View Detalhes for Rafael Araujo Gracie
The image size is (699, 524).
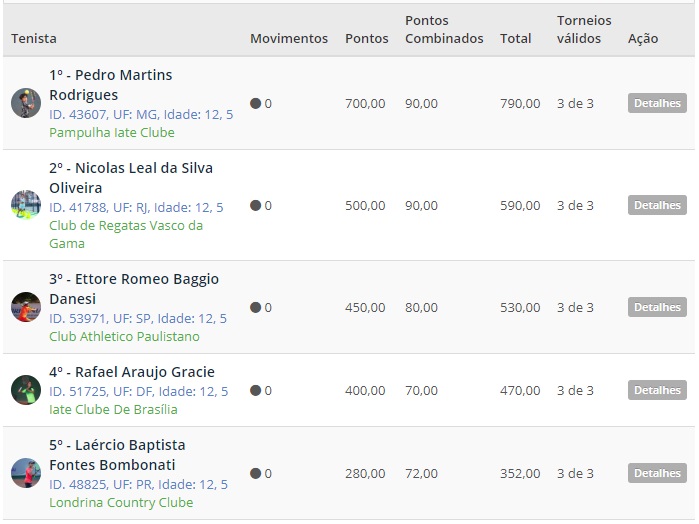(657, 390)
